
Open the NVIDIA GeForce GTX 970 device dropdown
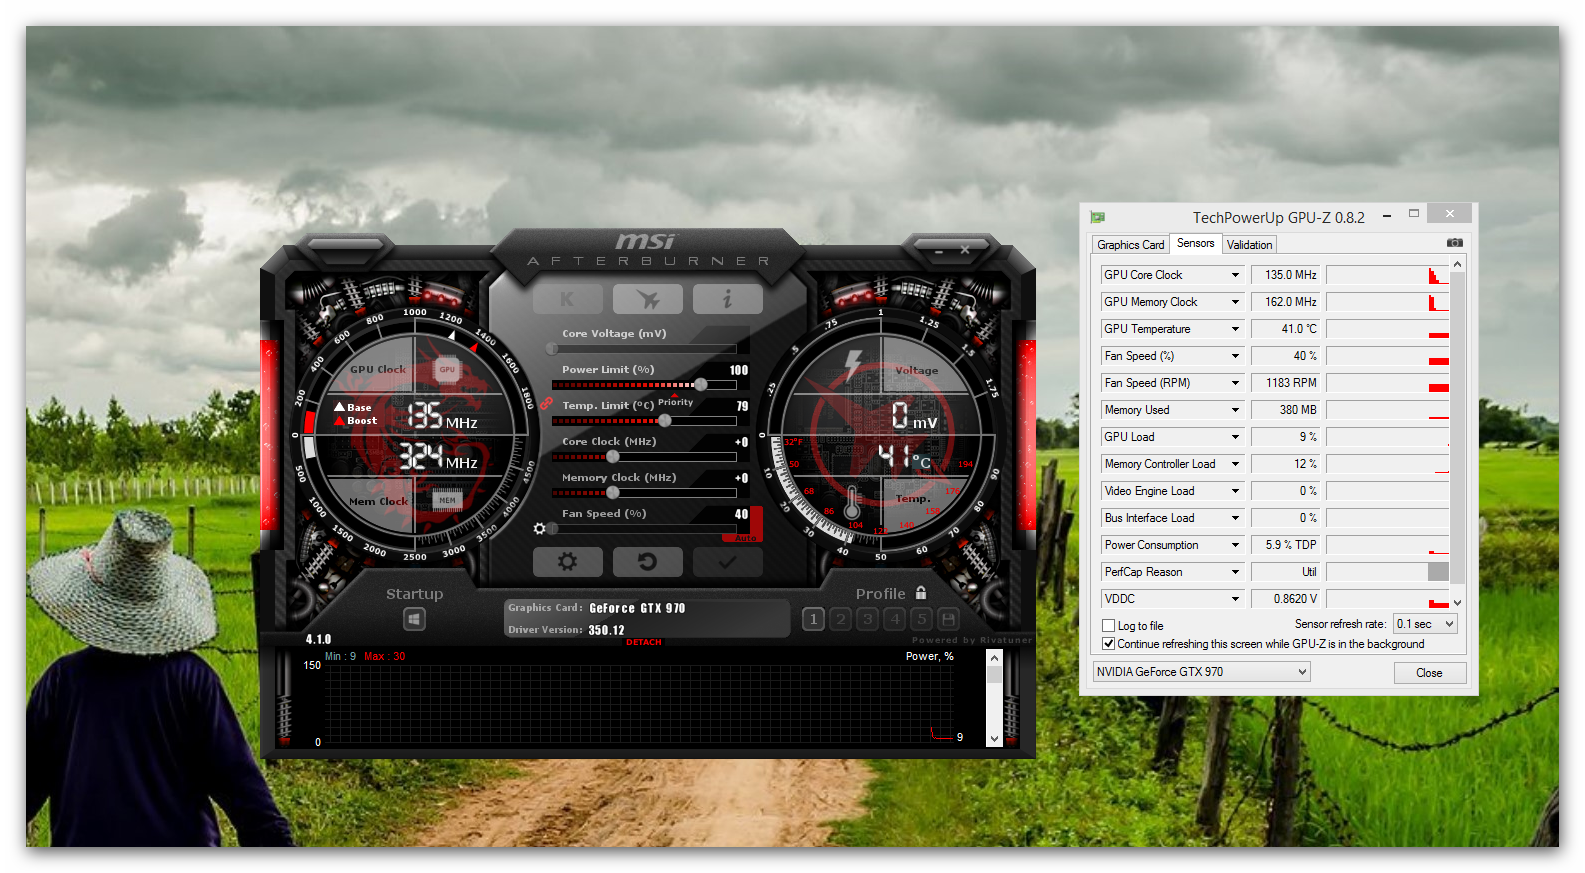coord(1201,672)
